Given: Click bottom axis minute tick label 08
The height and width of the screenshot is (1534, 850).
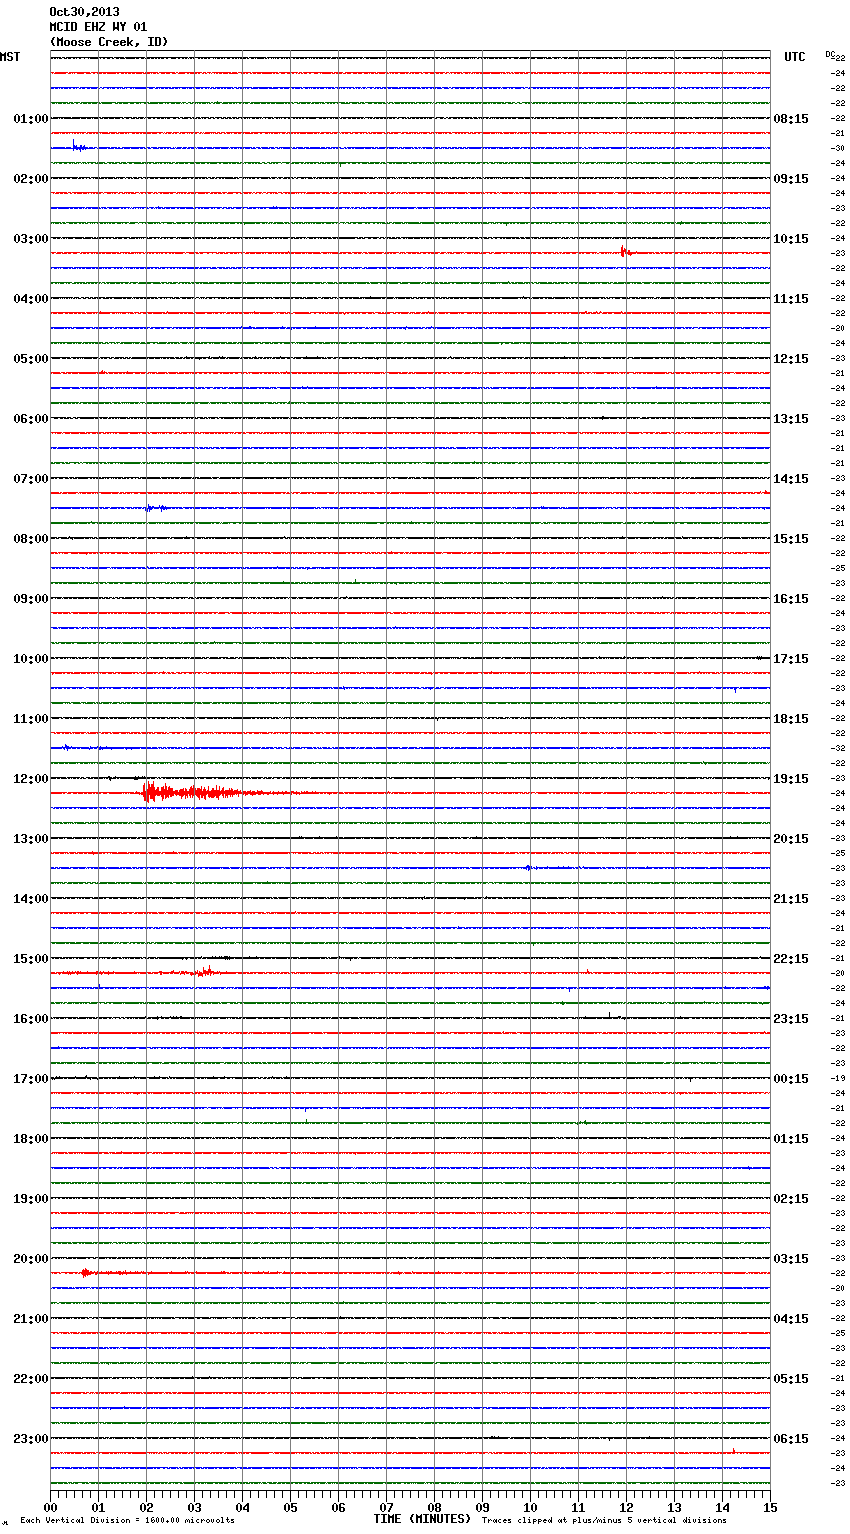Looking at the screenshot, I should 434,1507.
